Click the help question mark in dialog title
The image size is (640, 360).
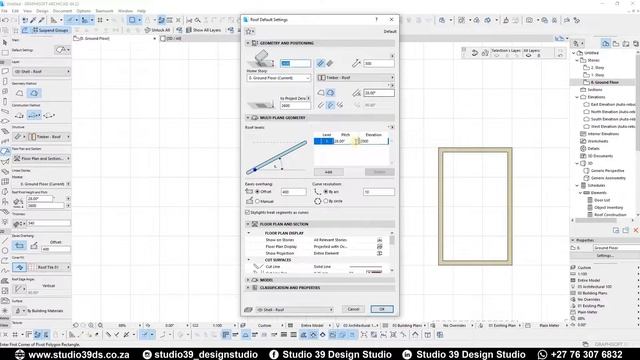click(376, 19)
